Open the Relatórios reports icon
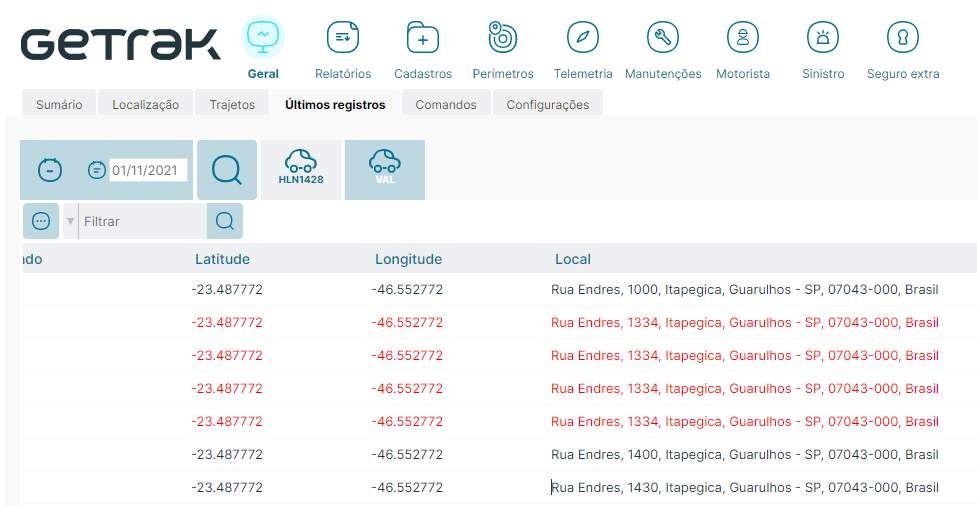 (343, 37)
